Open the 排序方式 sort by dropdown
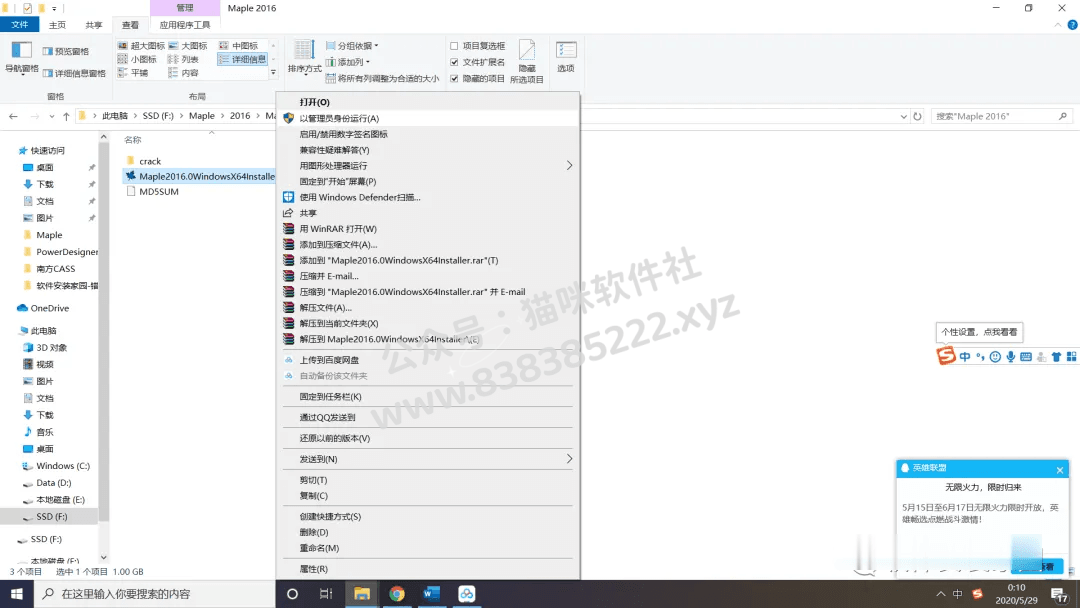Screen dimensions: 1080x608 [304, 58]
